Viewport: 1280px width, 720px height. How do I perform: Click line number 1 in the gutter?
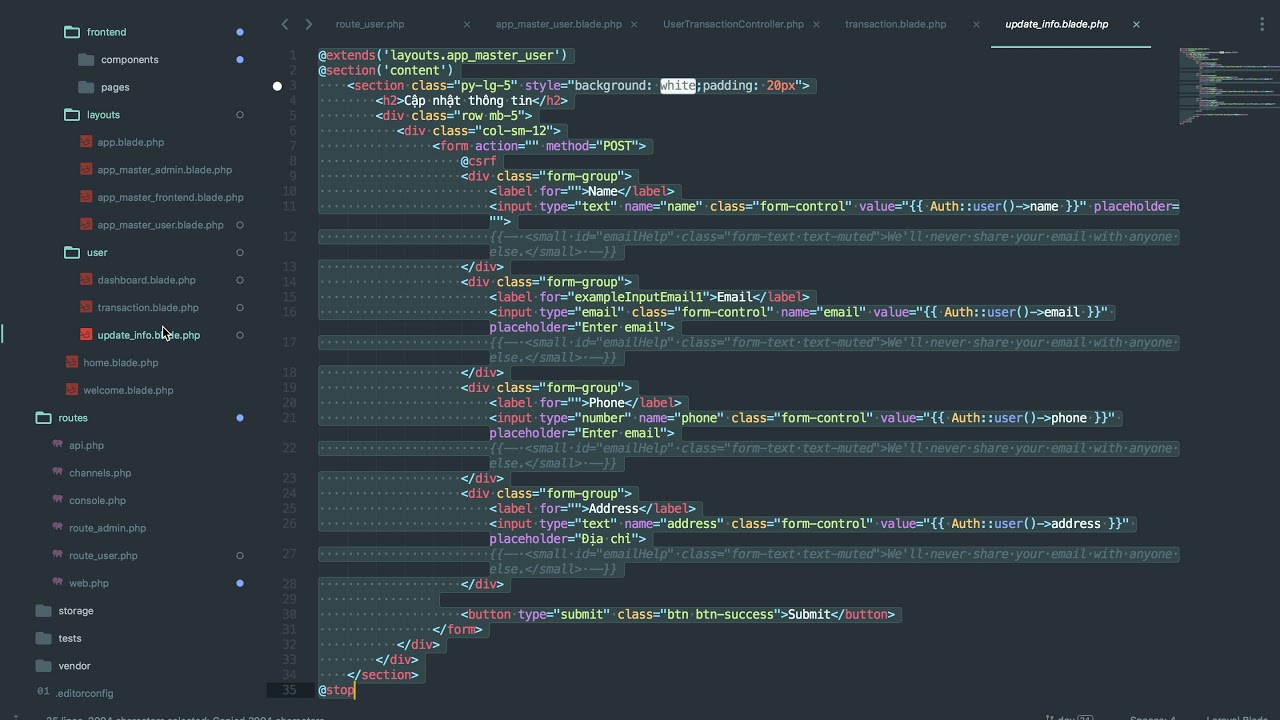(293, 55)
